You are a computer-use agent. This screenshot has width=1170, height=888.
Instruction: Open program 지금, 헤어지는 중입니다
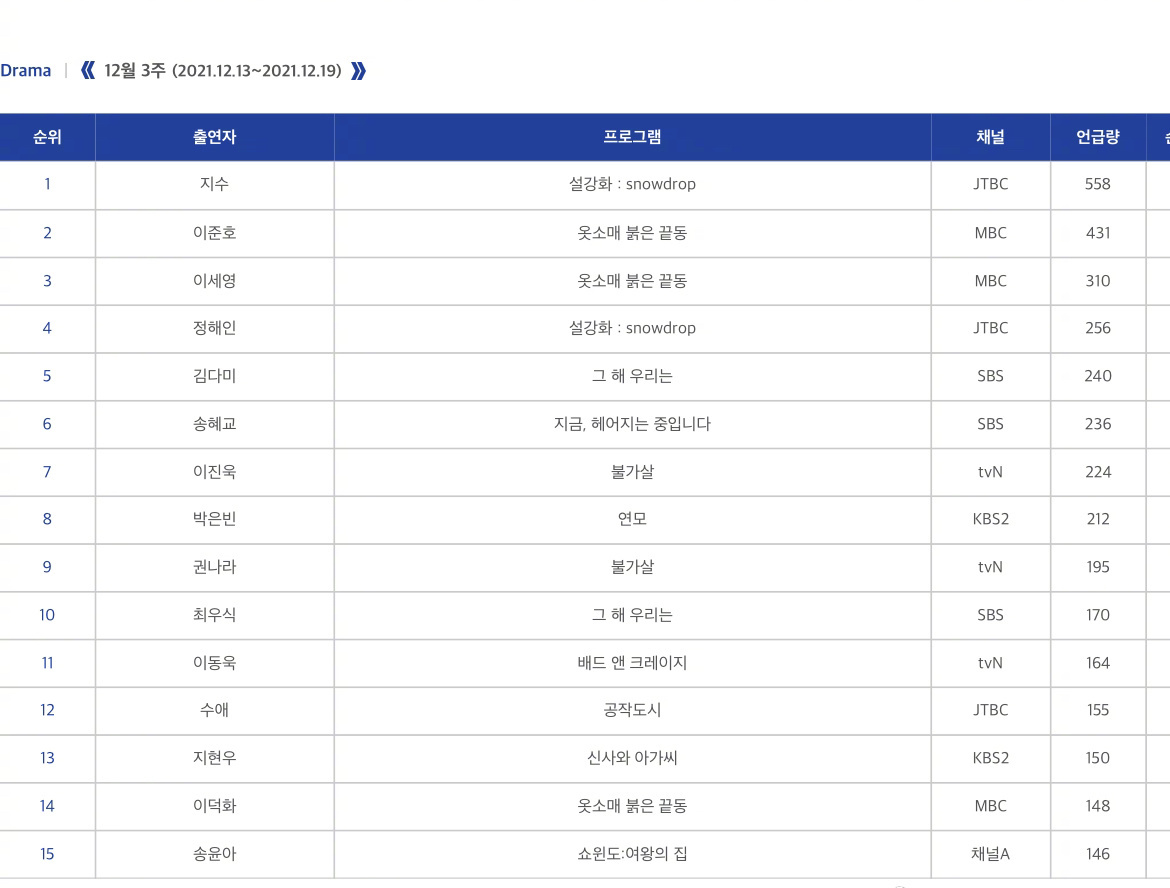pos(633,424)
